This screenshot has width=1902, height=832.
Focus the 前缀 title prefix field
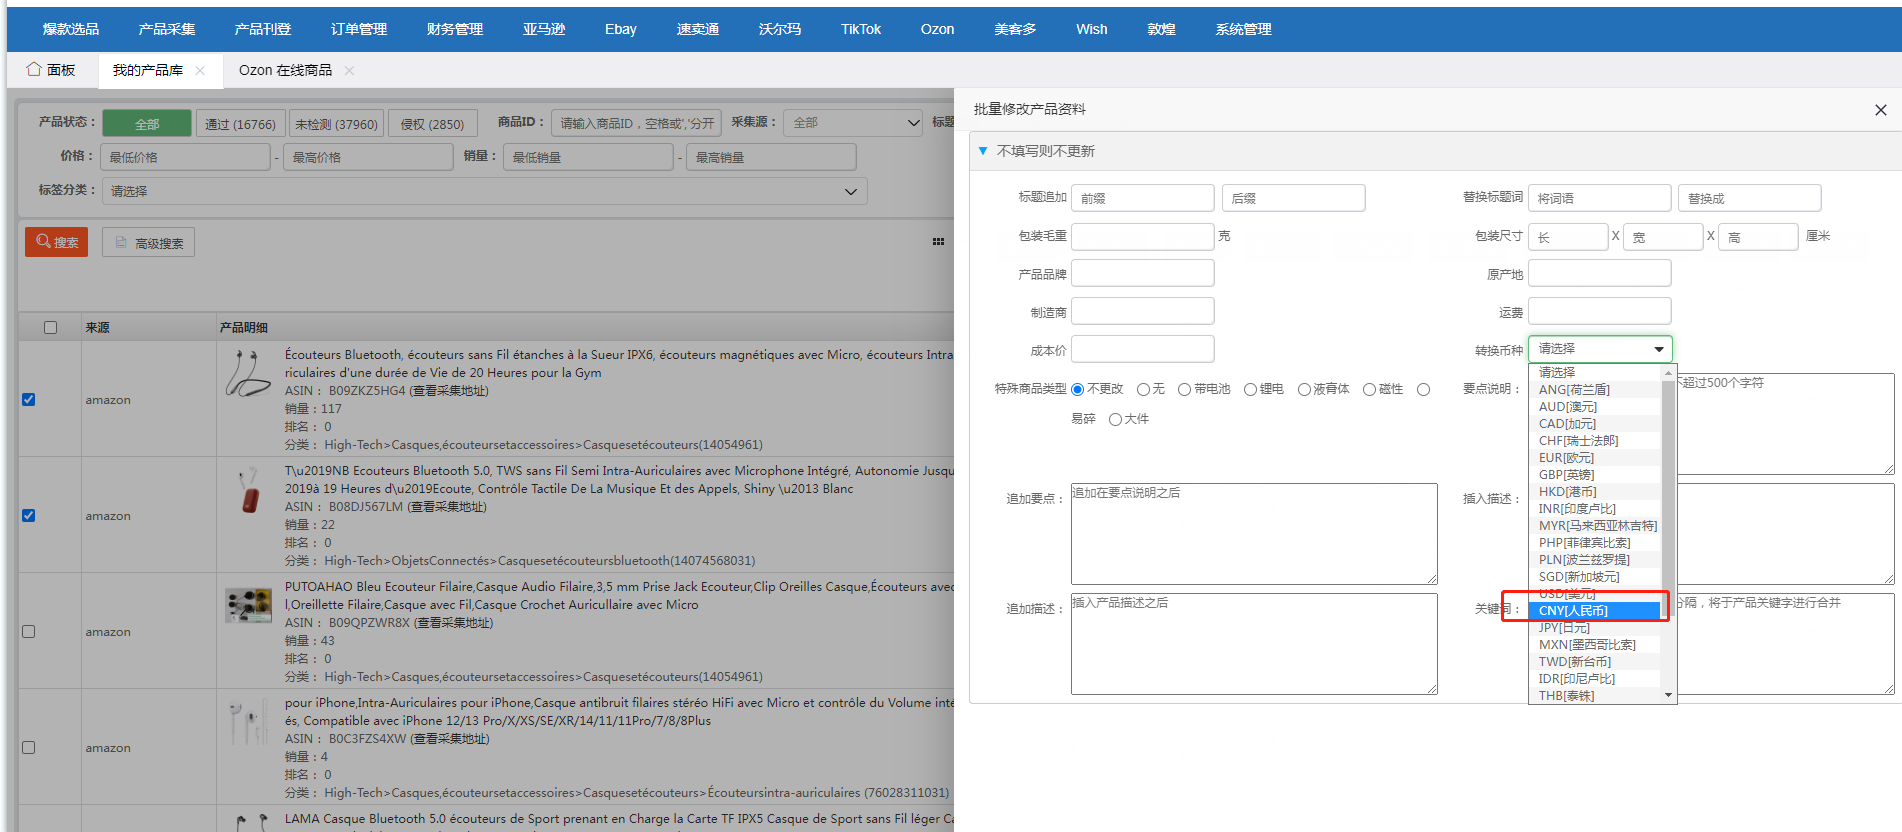1143,198
